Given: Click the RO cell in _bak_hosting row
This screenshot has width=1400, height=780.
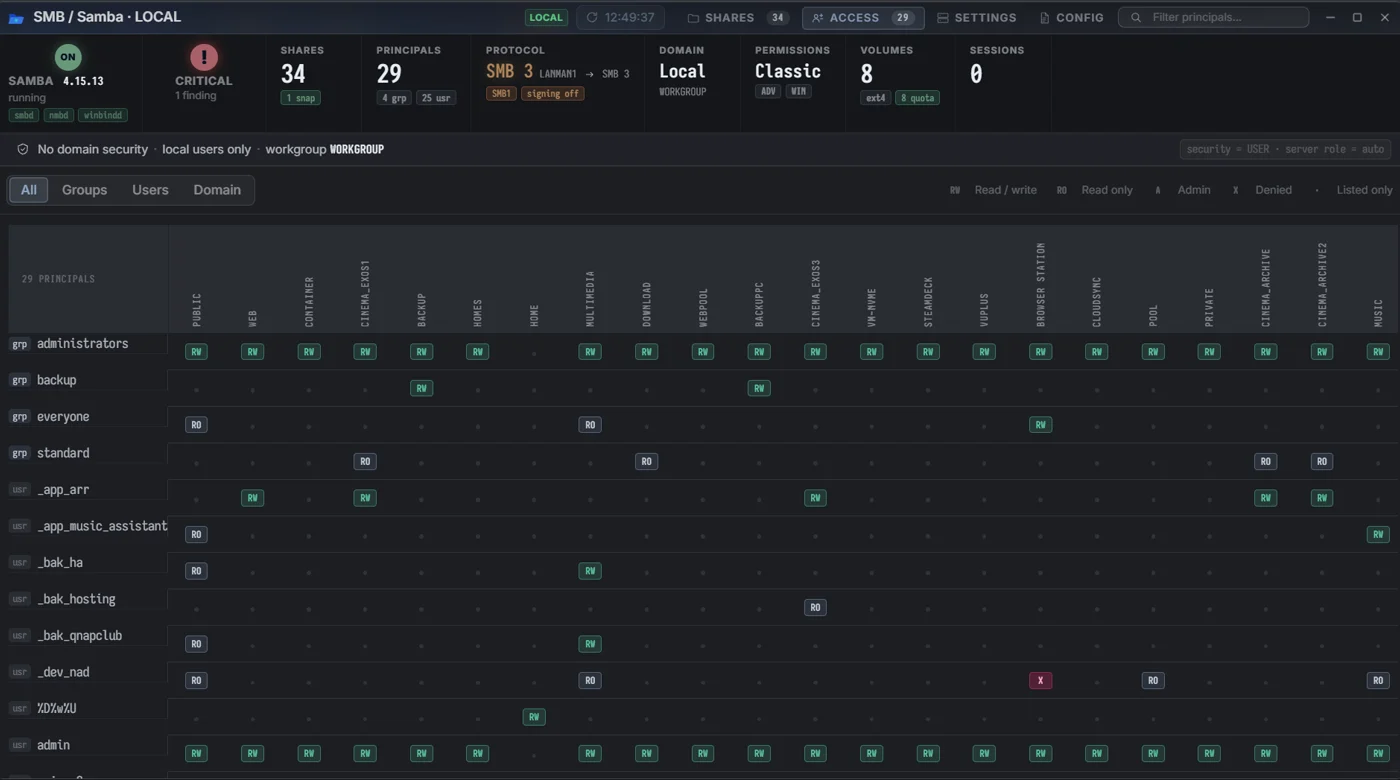Looking at the screenshot, I should point(815,607).
